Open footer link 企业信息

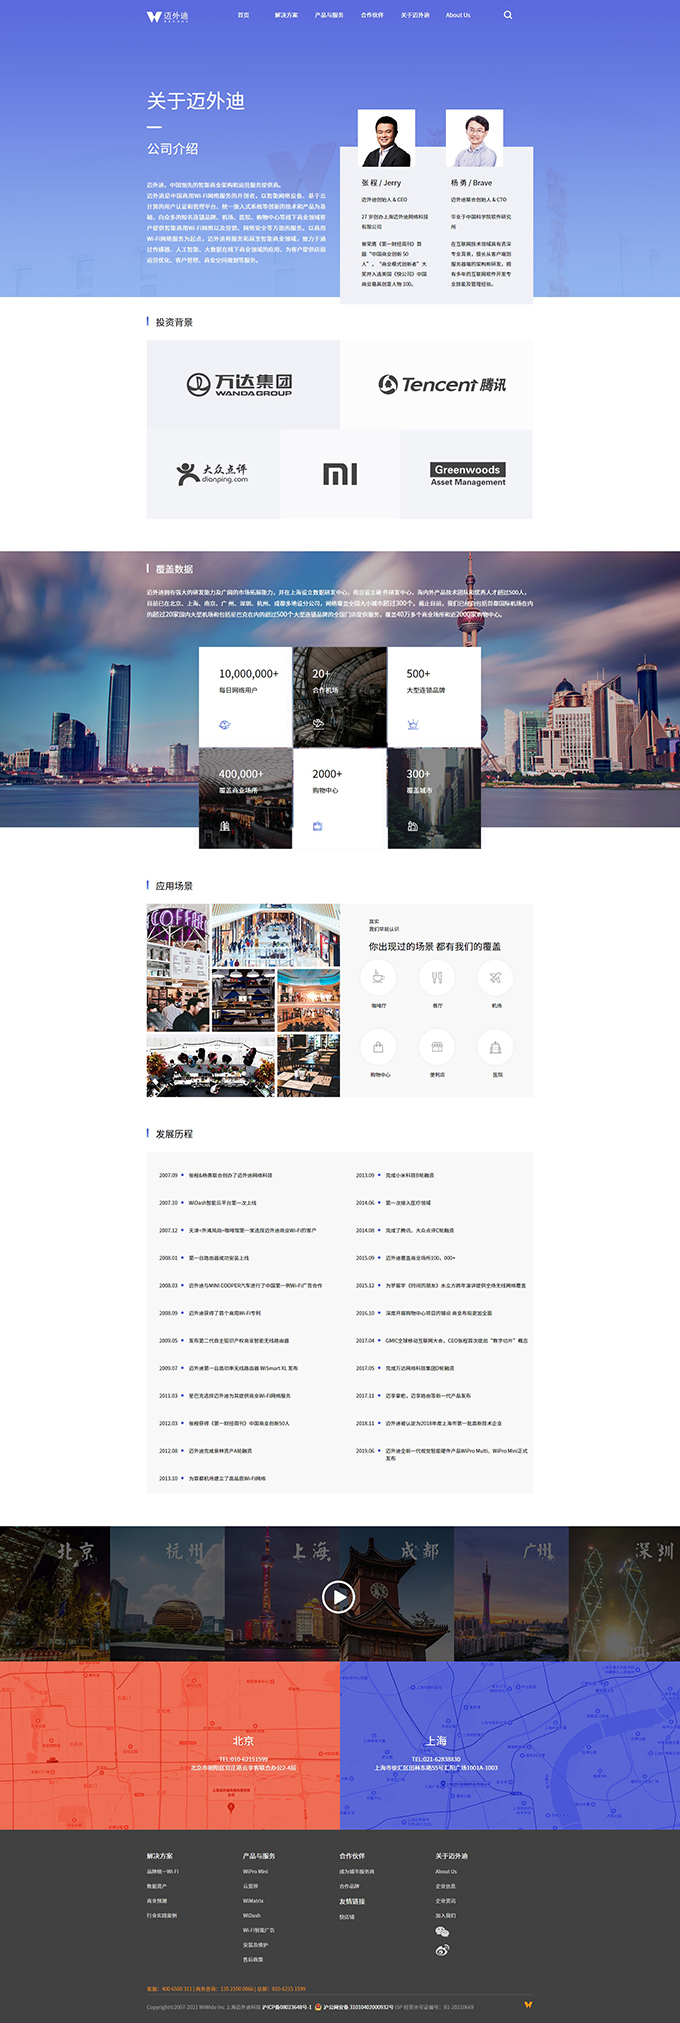click(445, 1886)
